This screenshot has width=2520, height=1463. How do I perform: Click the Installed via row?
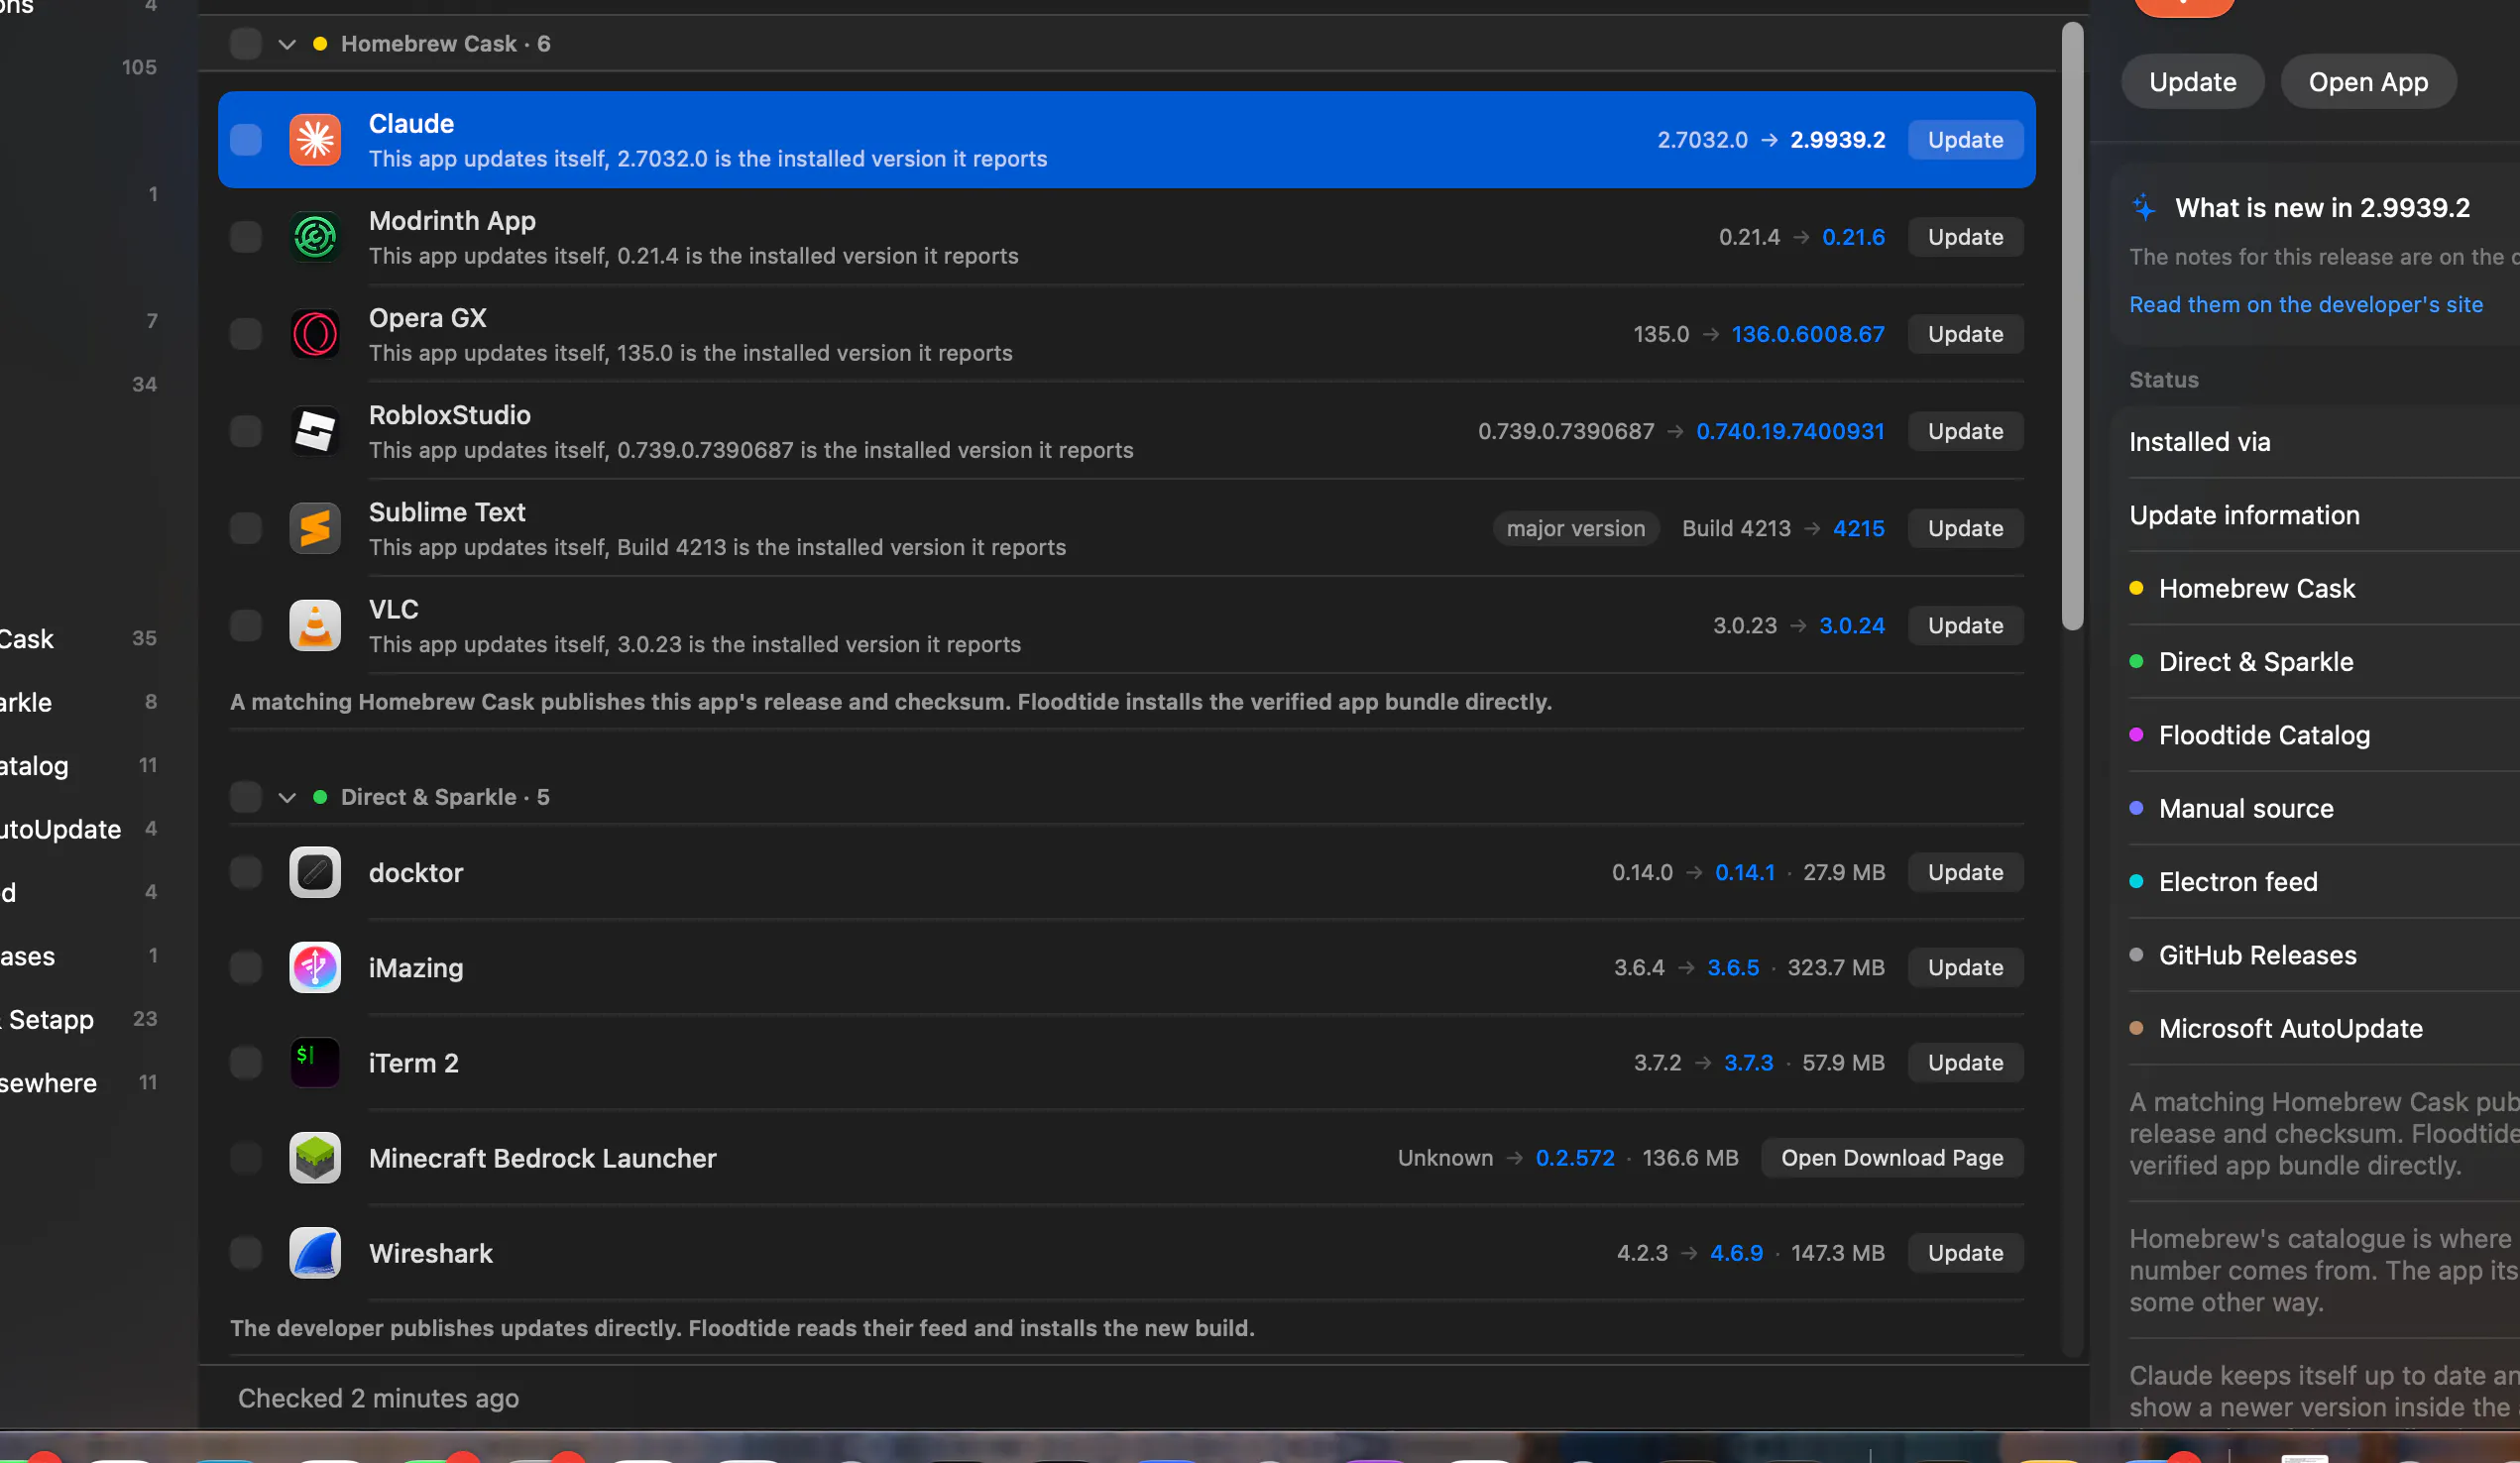(2324, 441)
